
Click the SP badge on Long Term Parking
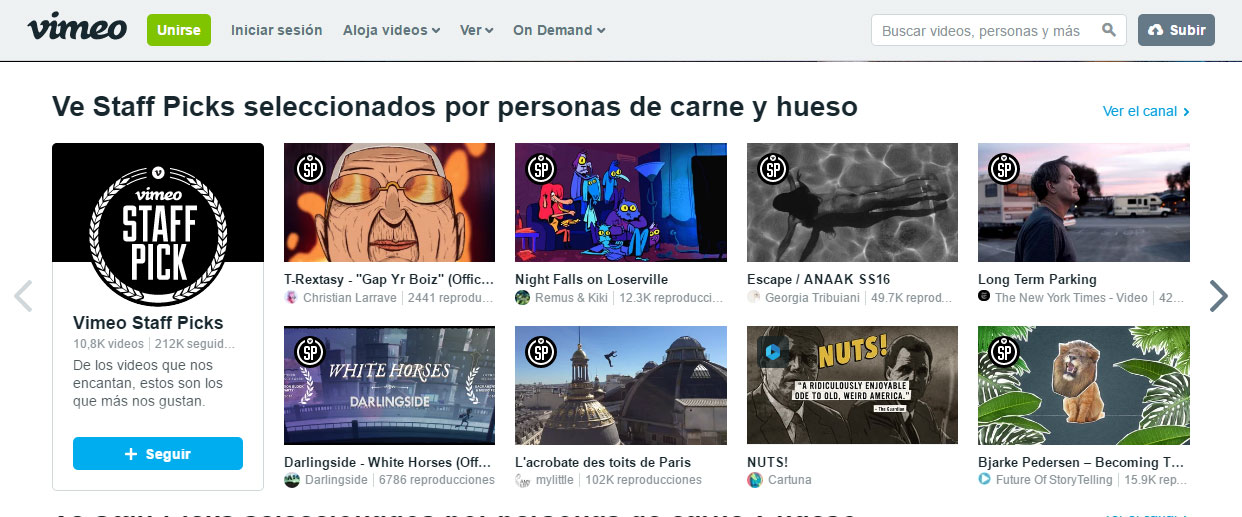1004,168
